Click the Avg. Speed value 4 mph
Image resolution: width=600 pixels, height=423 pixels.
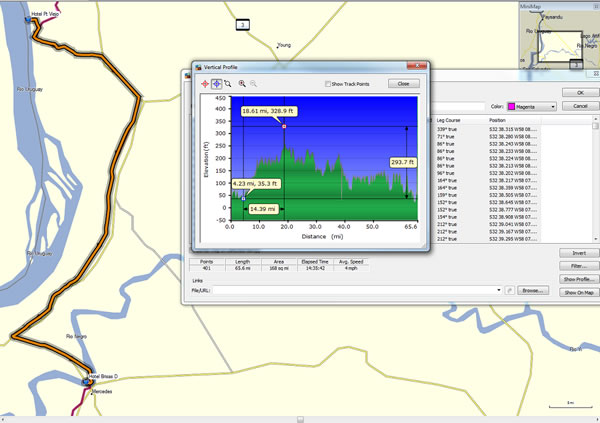pos(351,268)
